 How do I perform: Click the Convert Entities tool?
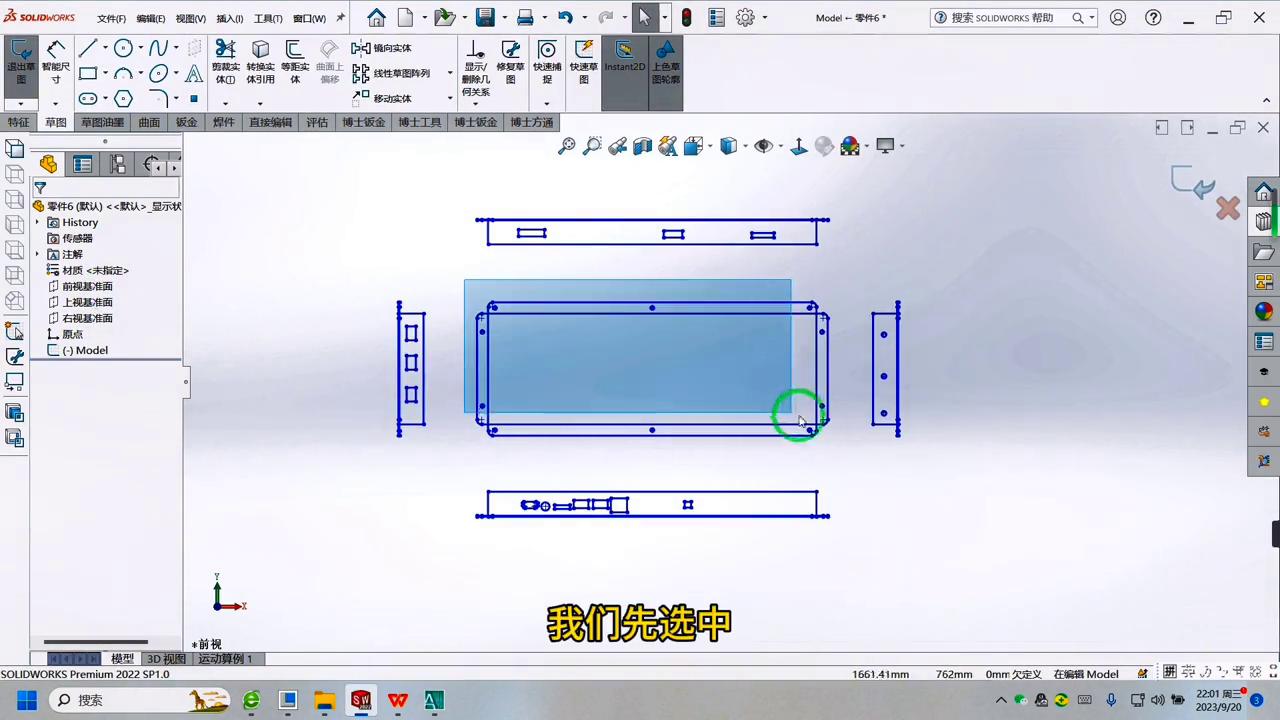pyautogui.click(x=260, y=60)
